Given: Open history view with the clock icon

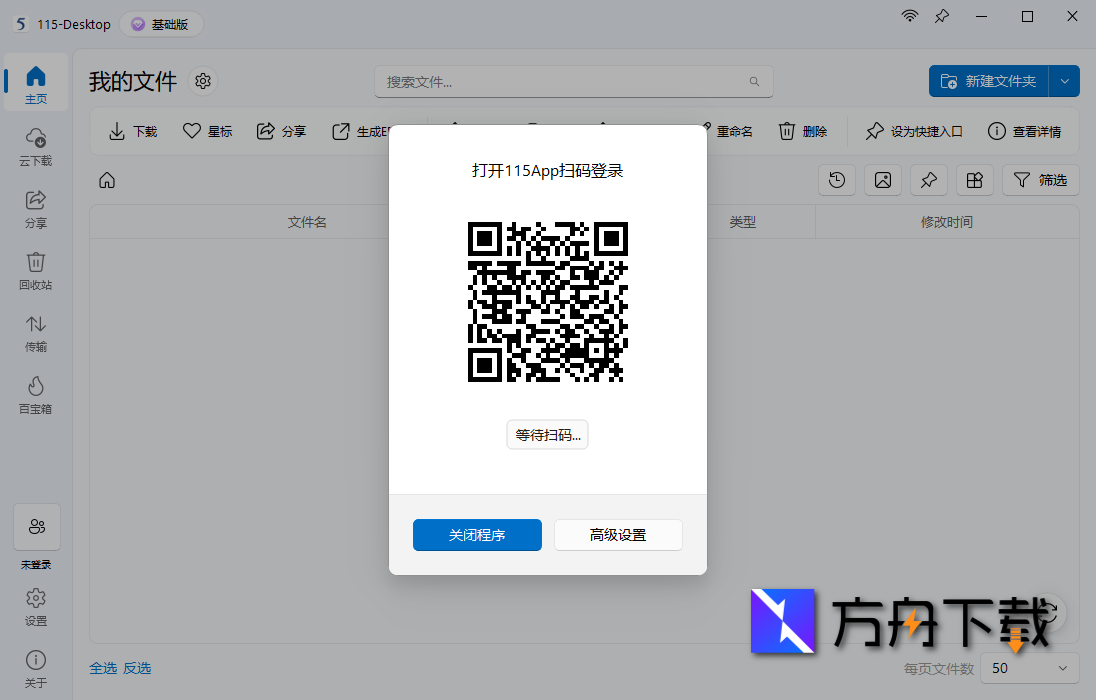Looking at the screenshot, I should pos(836,180).
